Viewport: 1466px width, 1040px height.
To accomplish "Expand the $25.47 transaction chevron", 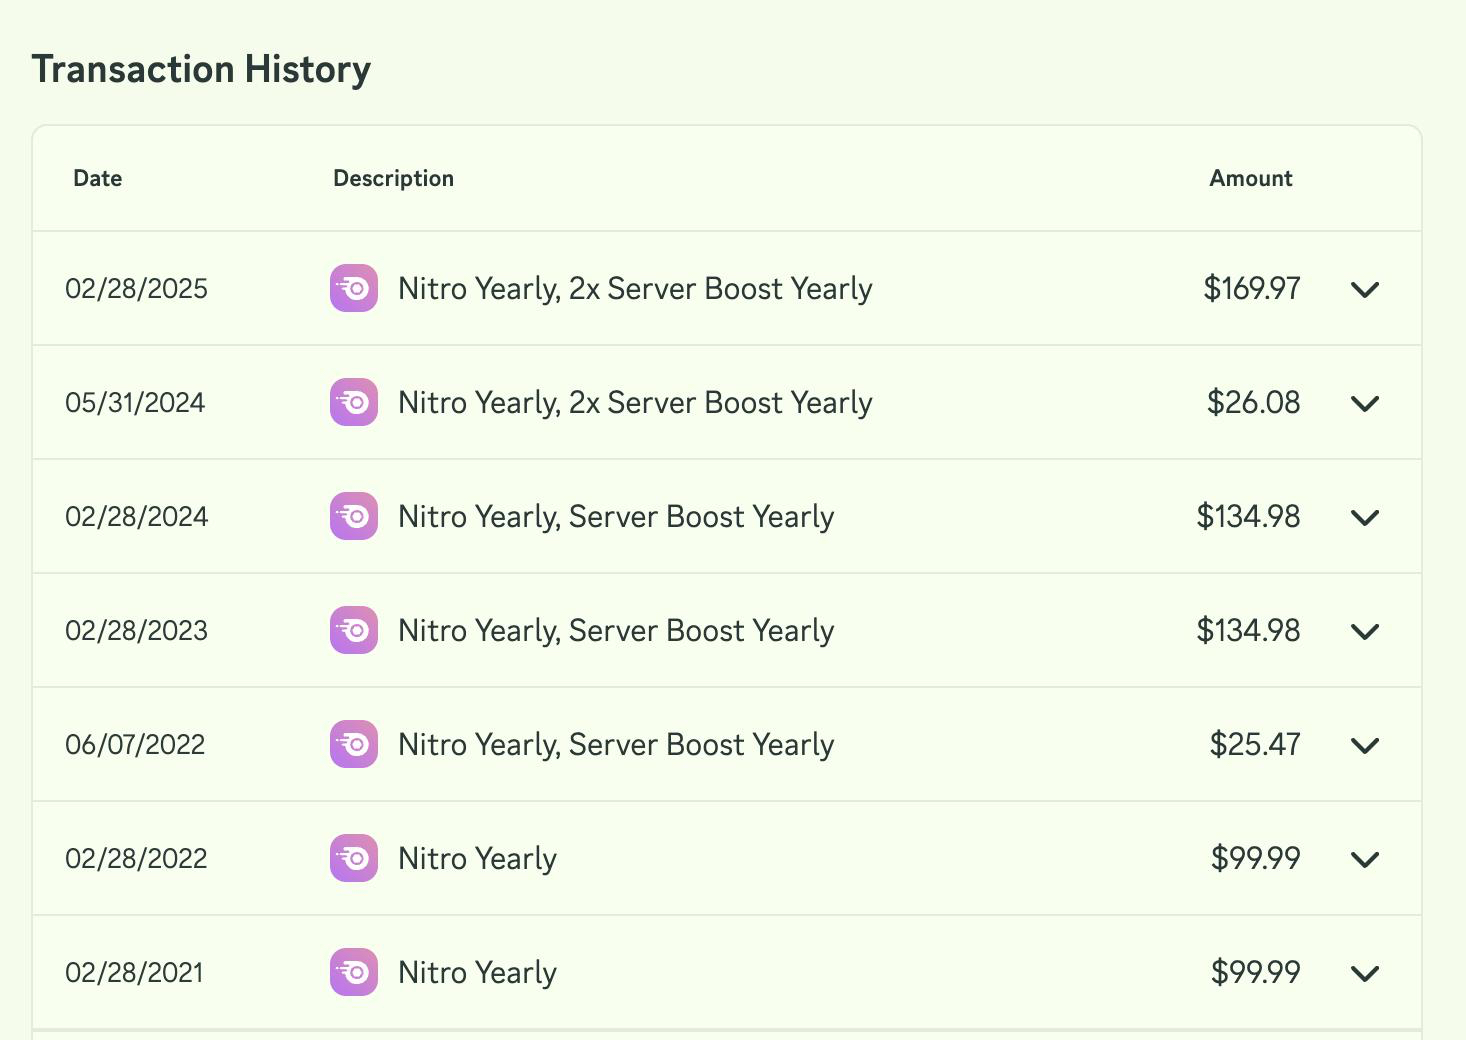I will pos(1365,745).
